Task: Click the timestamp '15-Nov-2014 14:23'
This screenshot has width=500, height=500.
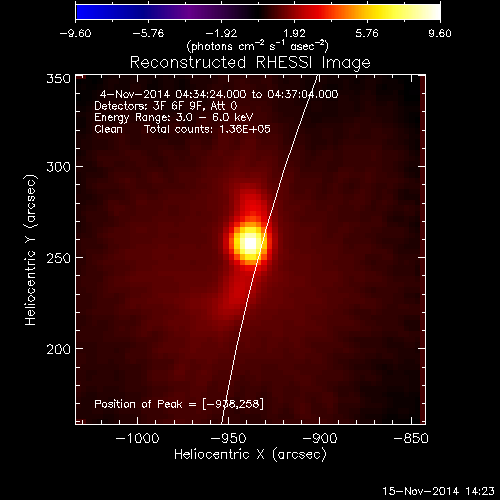Action: pos(438,491)
